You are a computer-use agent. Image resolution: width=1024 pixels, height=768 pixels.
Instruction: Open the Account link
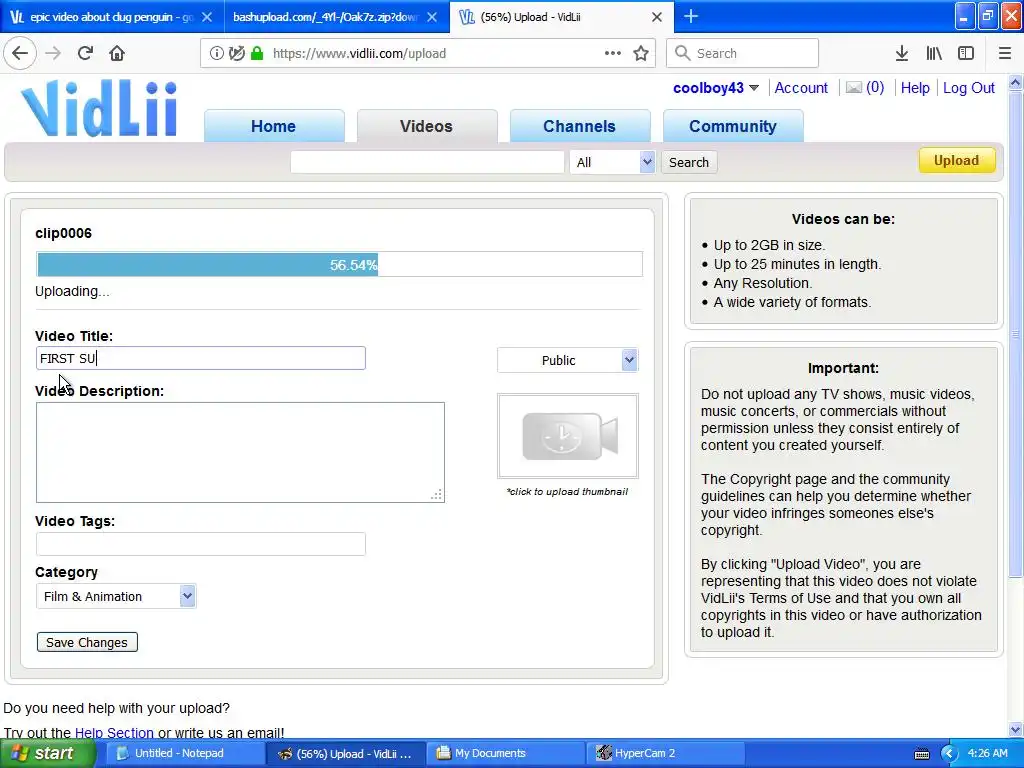801,88
